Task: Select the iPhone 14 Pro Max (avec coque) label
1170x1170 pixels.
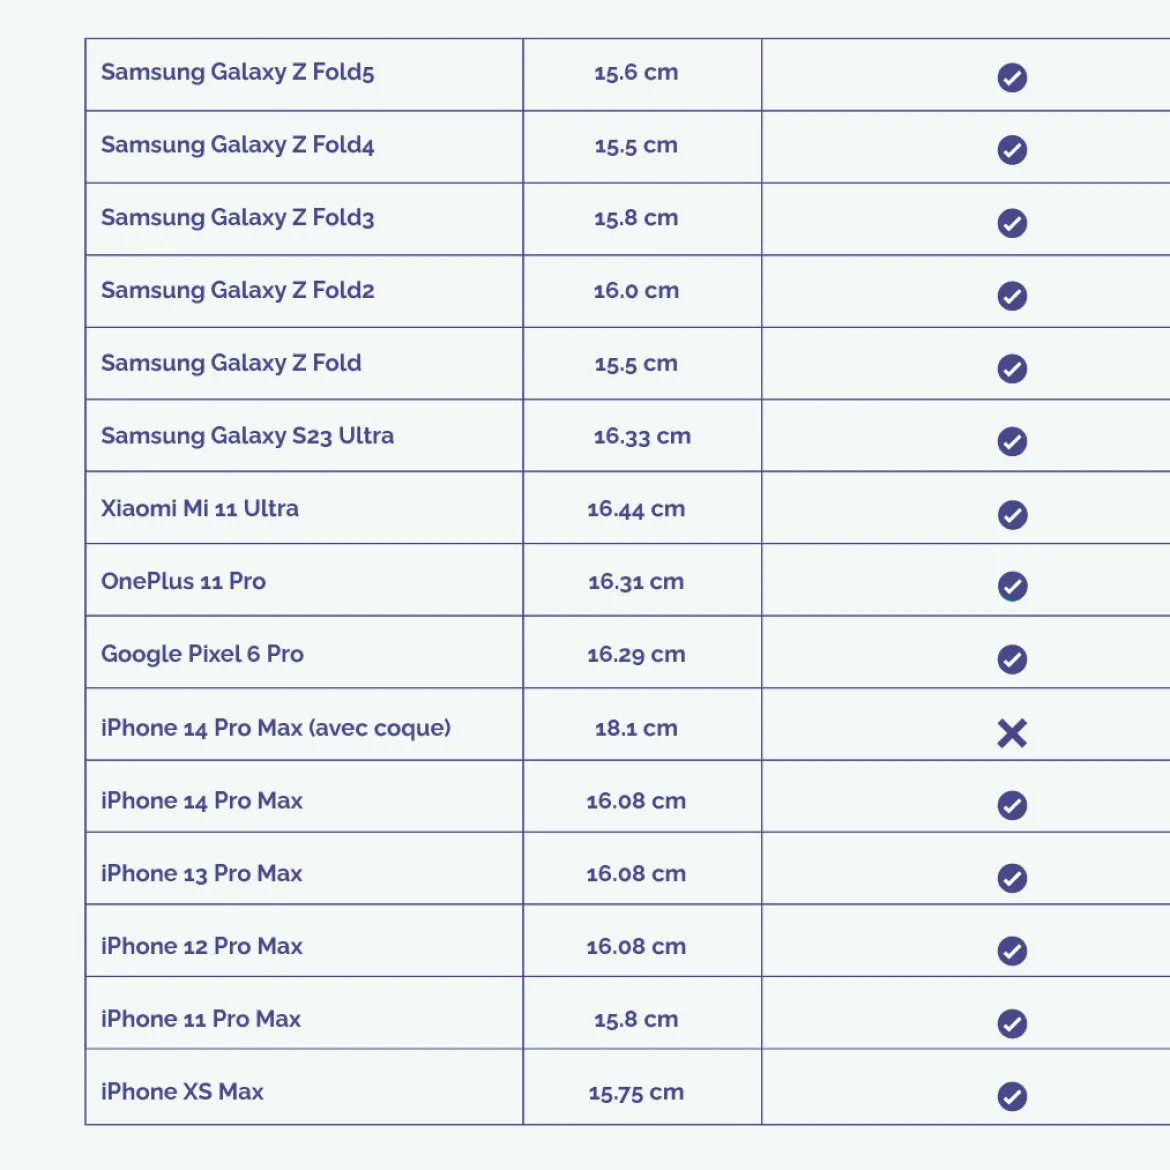Action: click(275, 728)
